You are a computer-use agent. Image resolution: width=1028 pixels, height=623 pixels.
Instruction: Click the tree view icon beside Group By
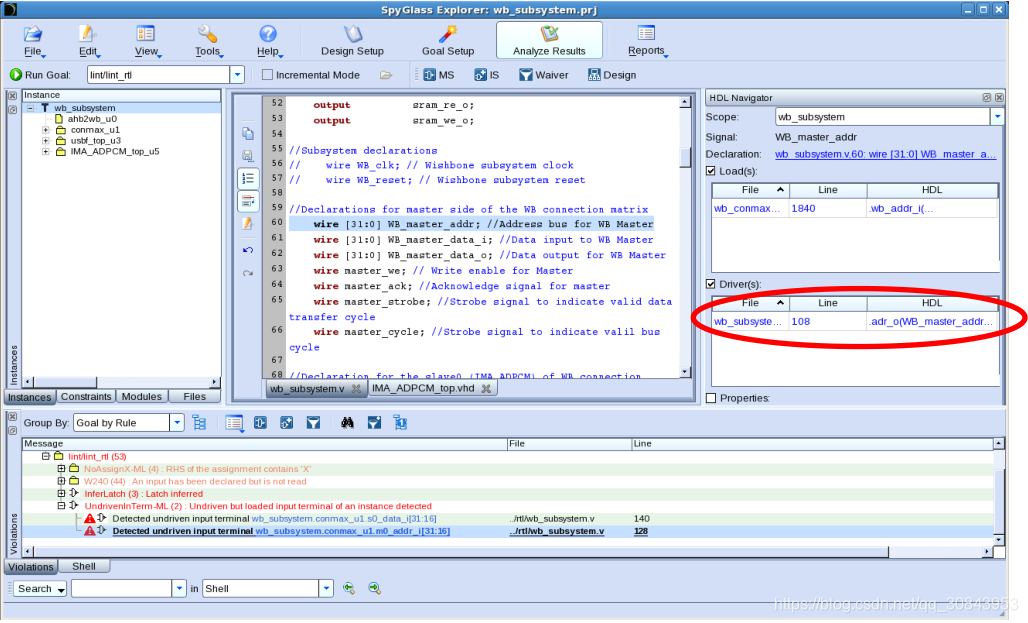199,423
